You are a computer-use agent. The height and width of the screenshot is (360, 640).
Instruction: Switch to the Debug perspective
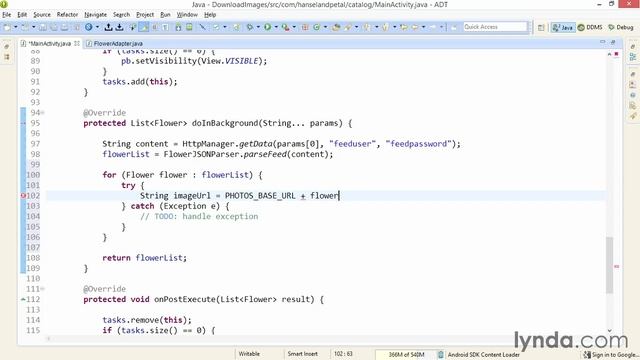621,27
